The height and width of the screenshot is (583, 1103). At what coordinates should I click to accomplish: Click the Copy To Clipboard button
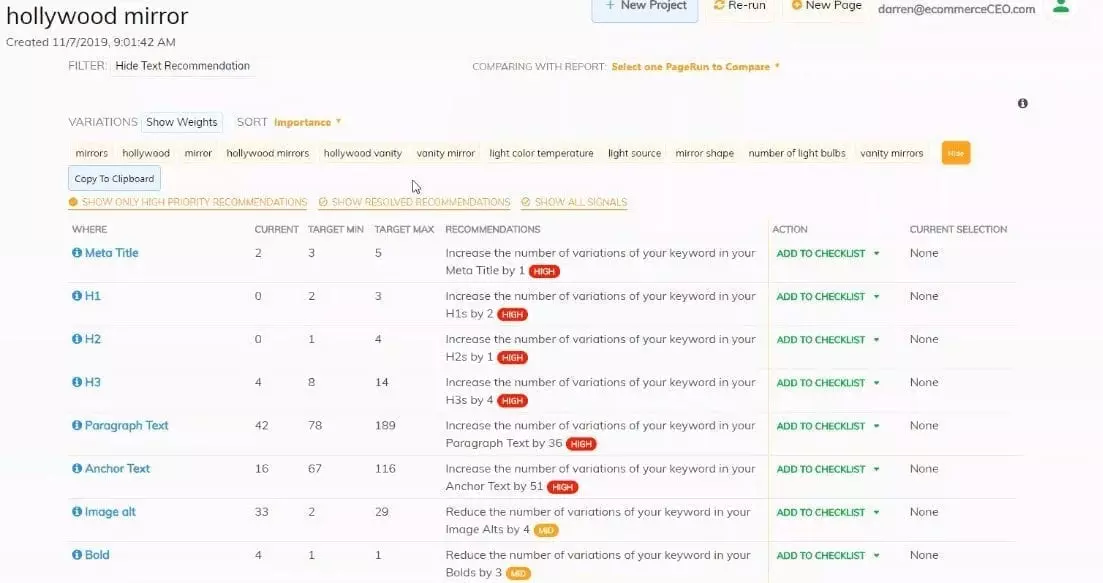pos(114,178)
